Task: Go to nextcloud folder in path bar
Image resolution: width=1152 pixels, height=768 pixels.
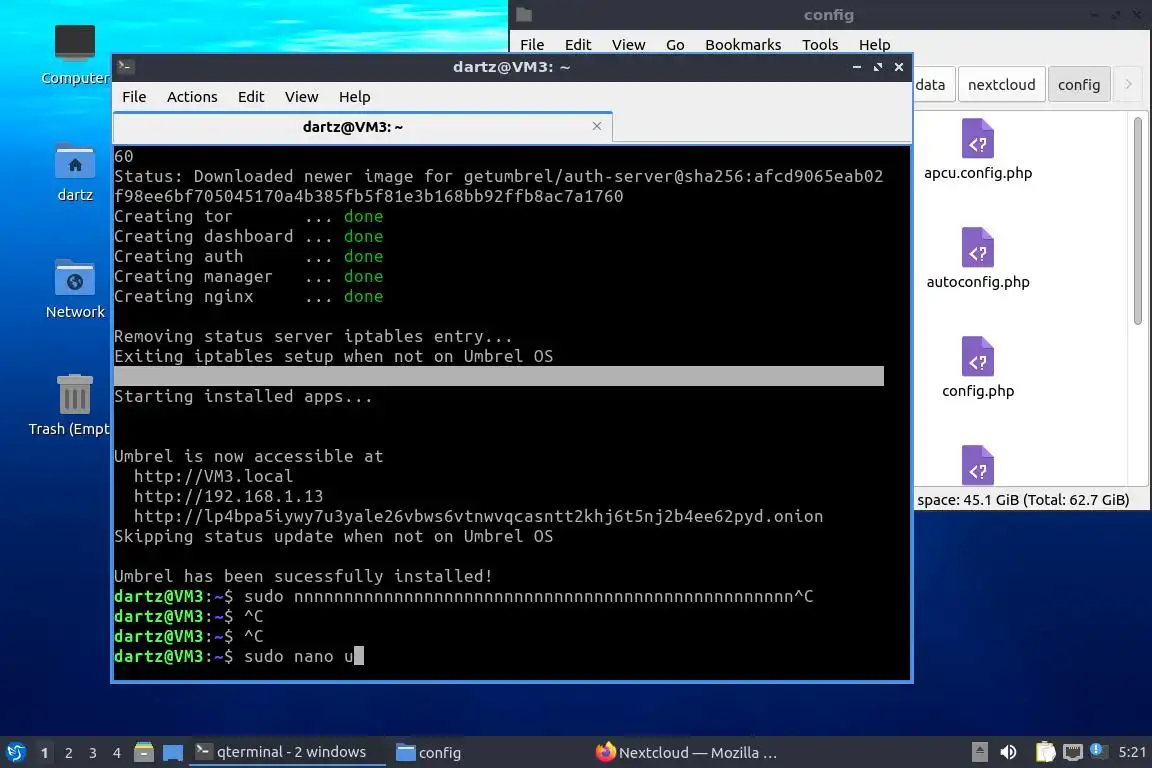Action: (x=1001, y=85)
